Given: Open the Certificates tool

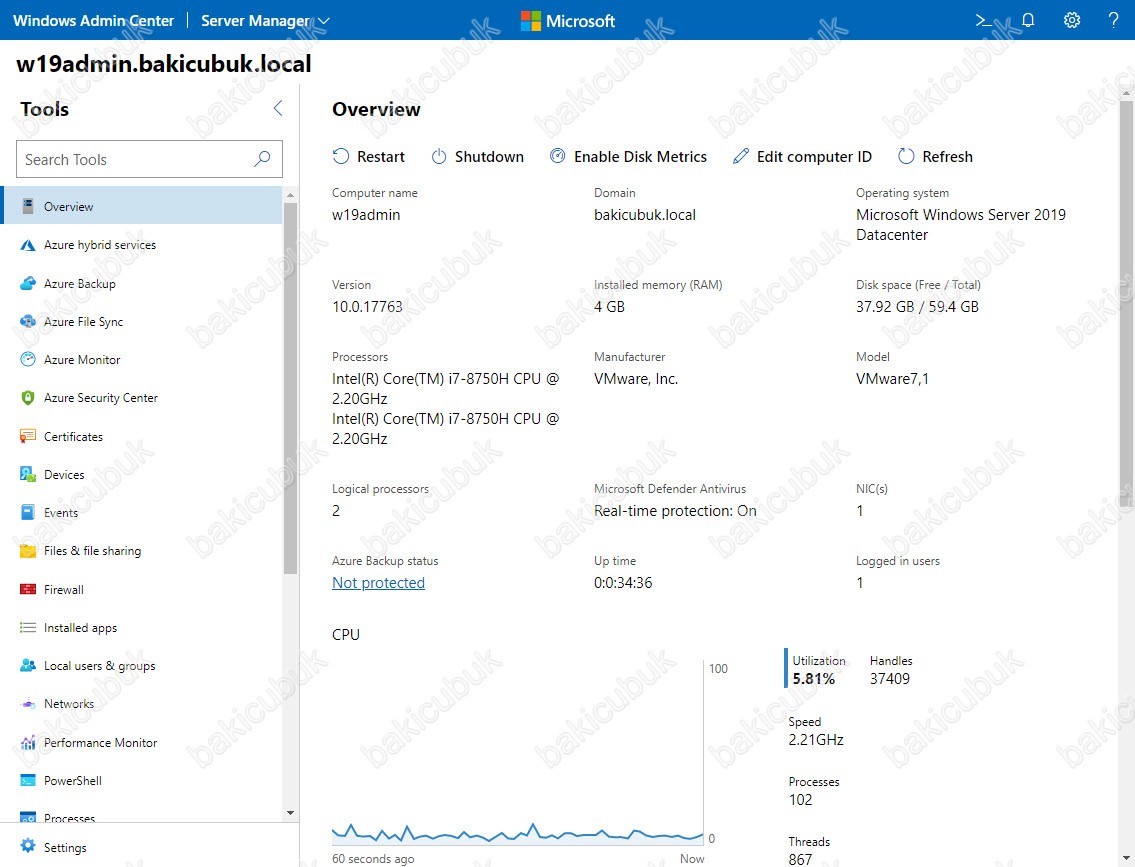Looking at the screenshot, I should [142, 436].
